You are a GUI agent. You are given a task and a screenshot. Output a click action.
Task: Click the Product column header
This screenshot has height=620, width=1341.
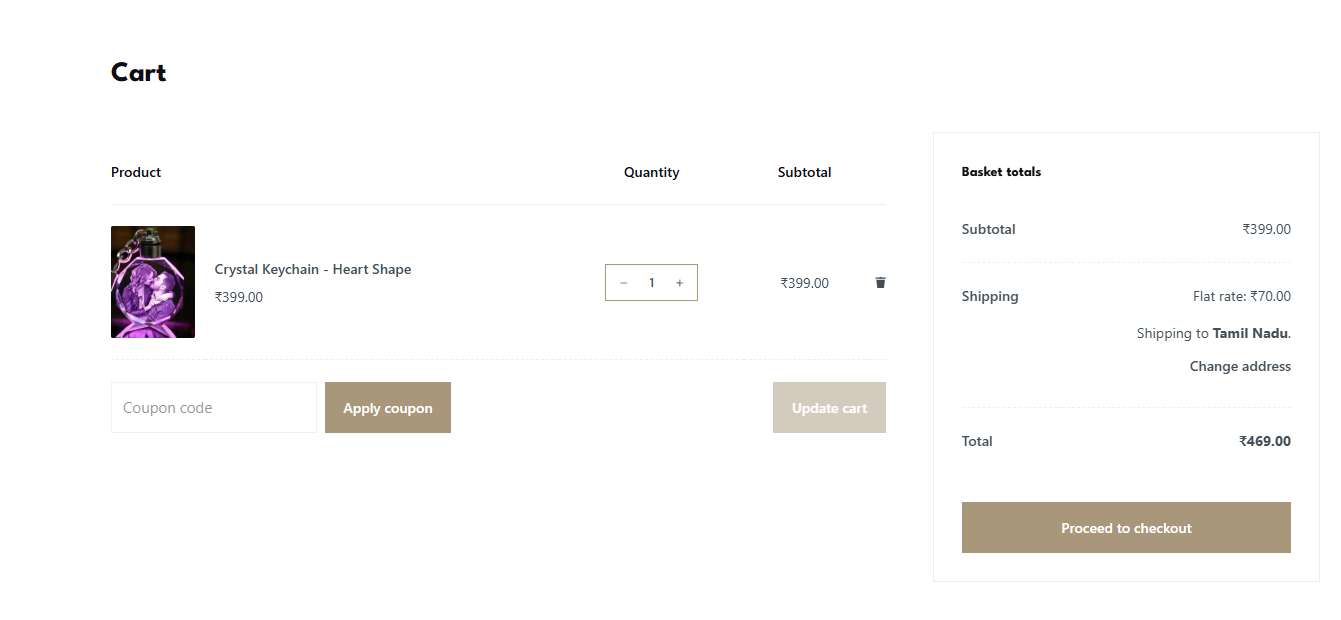click(x=136, y=172)
